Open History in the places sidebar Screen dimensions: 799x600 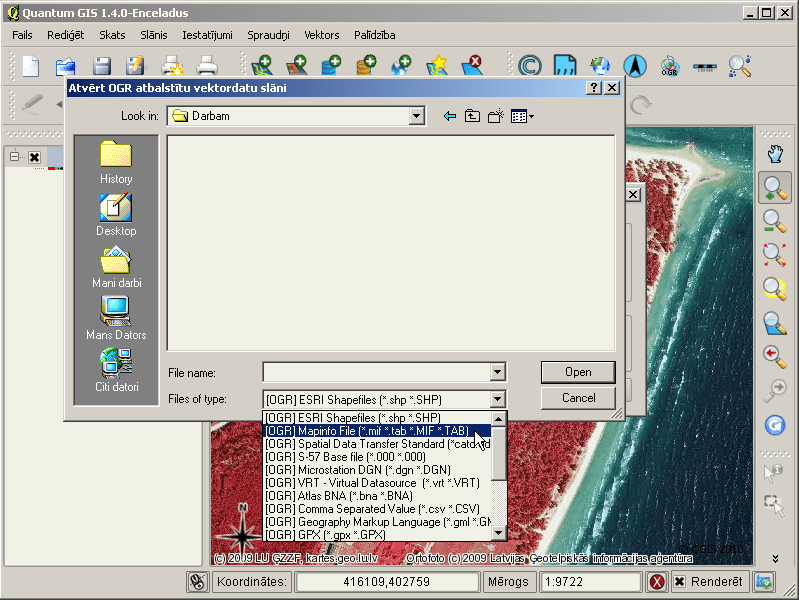(x=116, y=162)
